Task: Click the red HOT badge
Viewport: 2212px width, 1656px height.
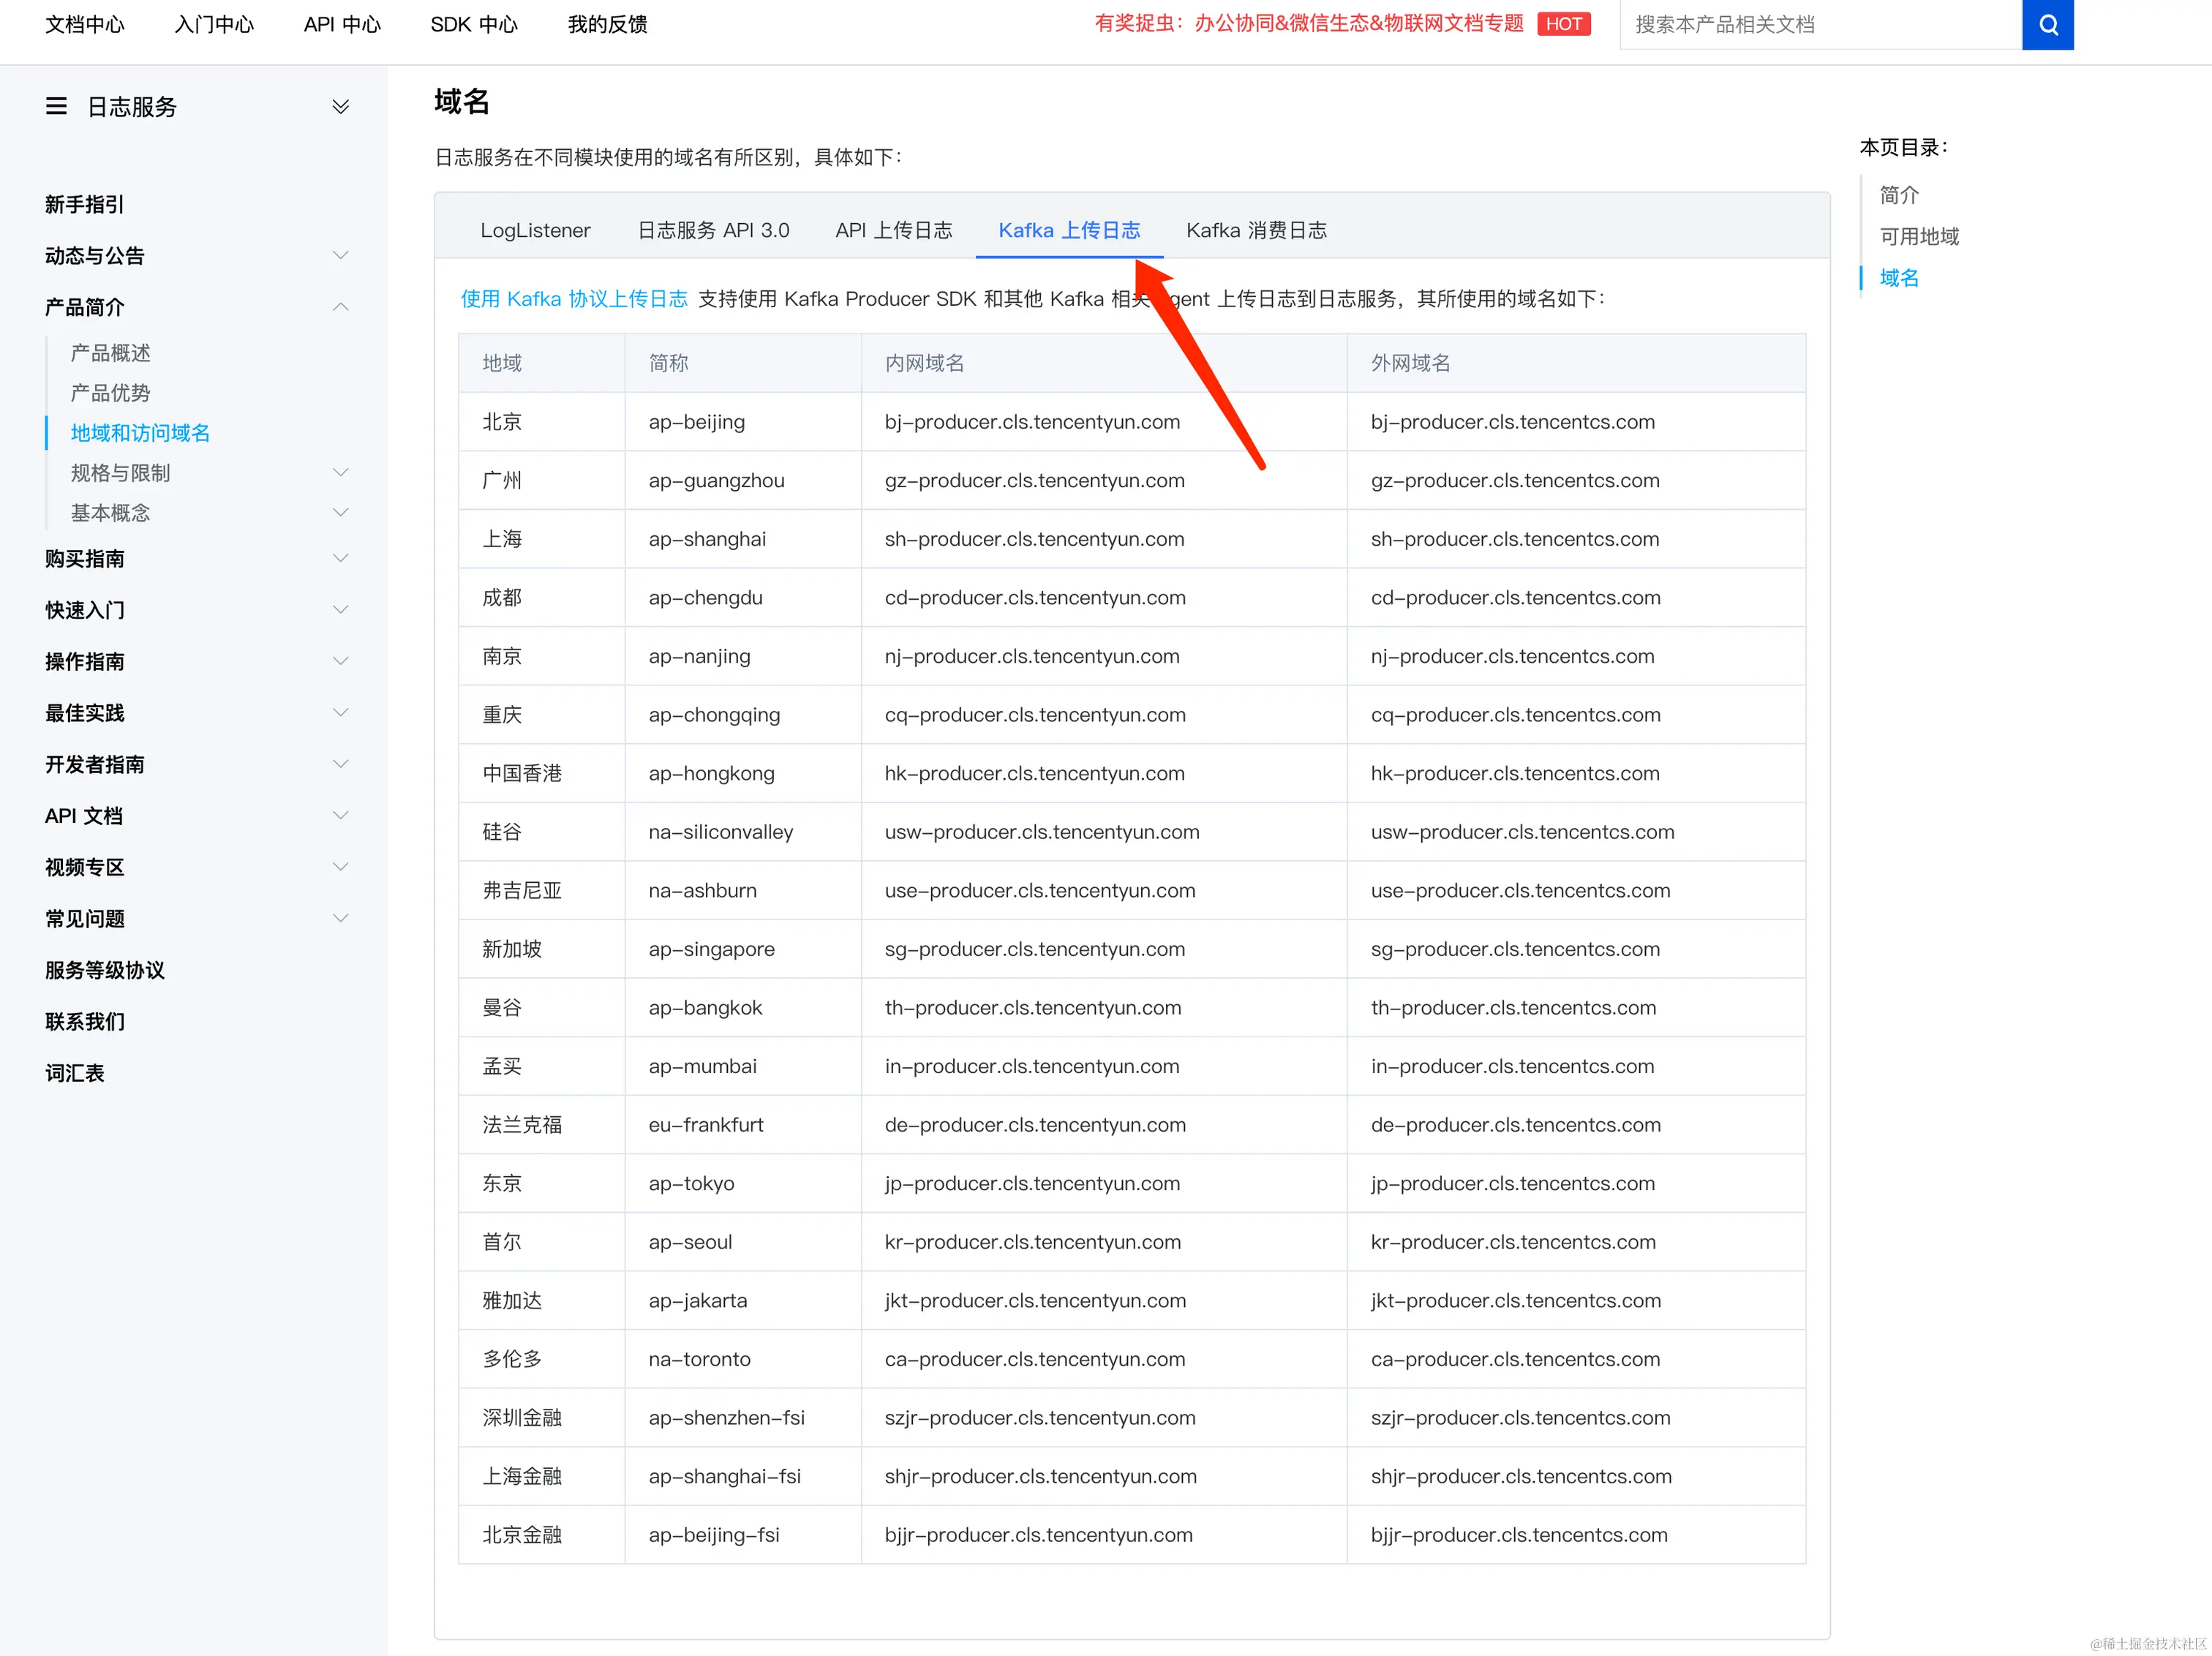Action: click(x=1563, y=24)
